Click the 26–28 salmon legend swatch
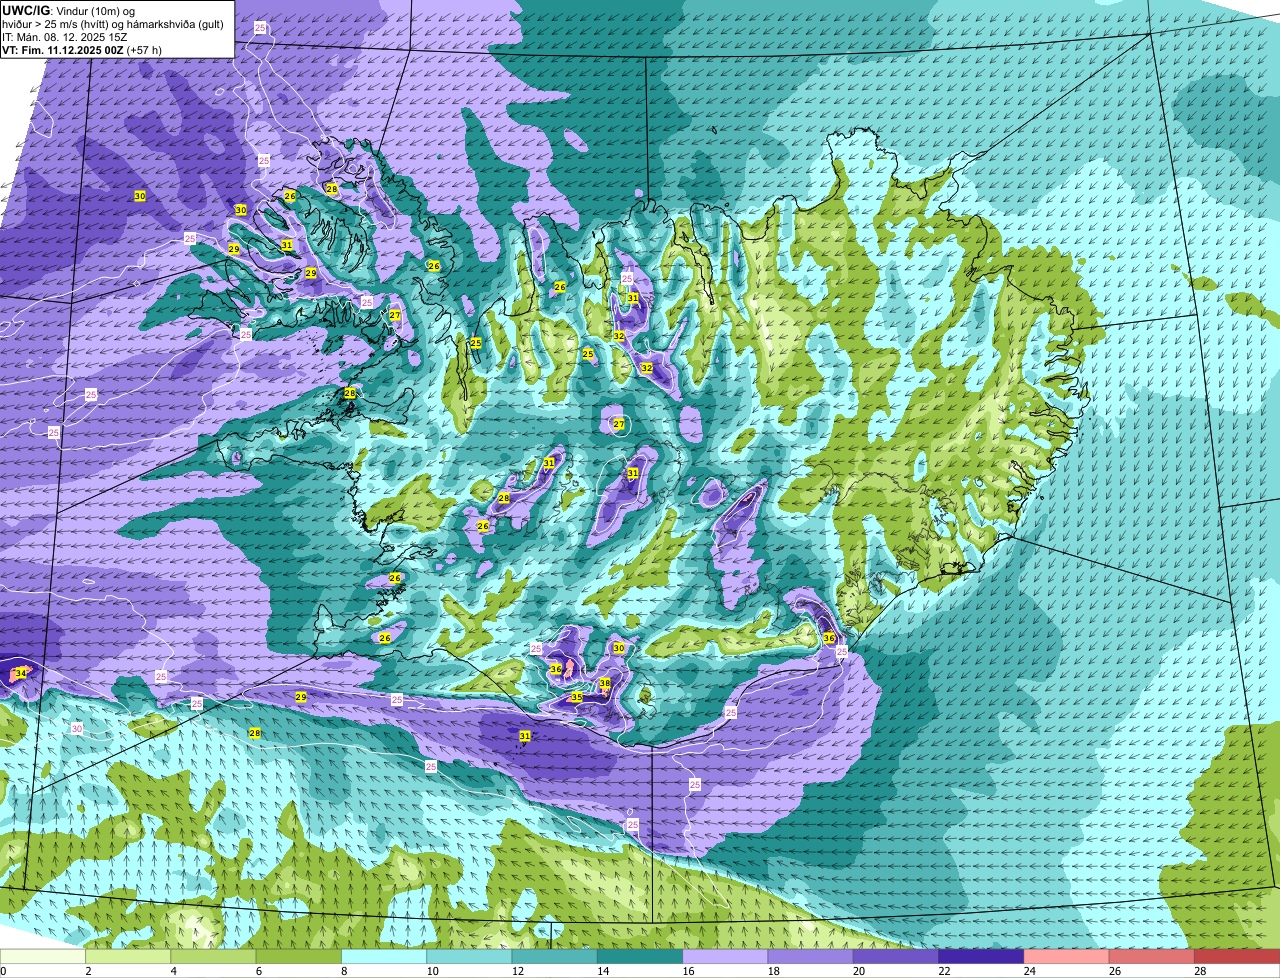This screenshot has height=978, width=1280. (x=1150, y=956)
